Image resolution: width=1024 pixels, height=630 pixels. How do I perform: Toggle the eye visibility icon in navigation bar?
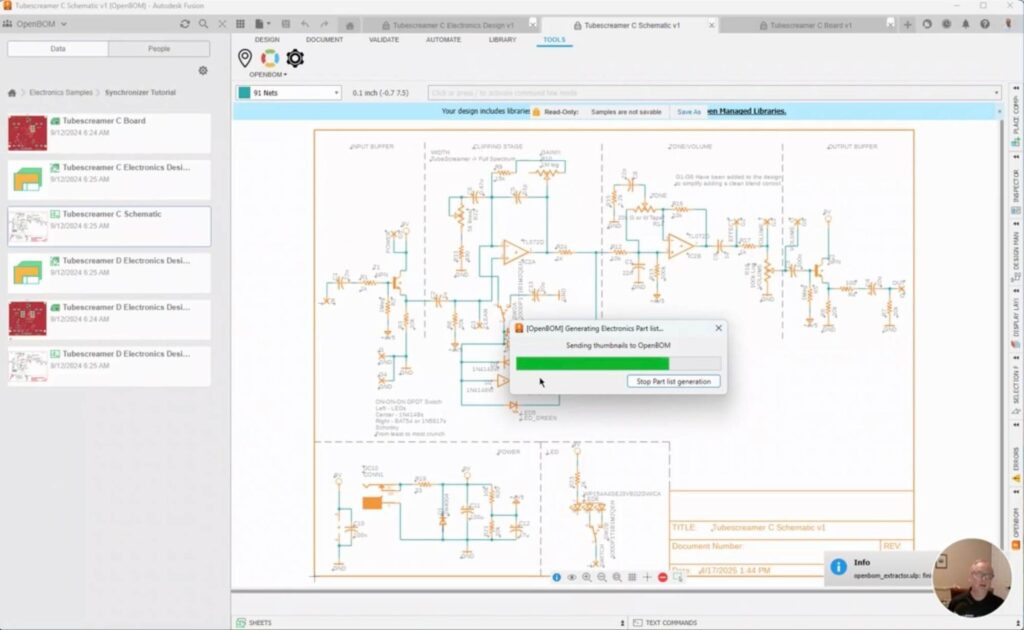point(571,577)
